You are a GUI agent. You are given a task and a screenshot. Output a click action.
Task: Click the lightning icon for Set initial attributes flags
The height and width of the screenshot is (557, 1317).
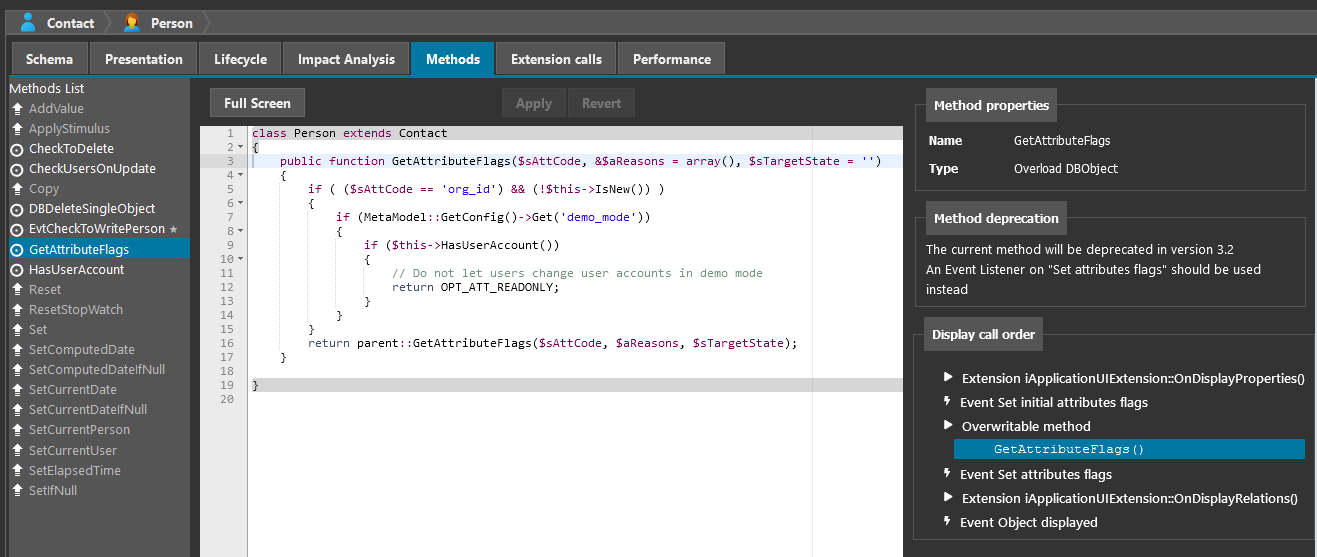click(x=948, y=402)
